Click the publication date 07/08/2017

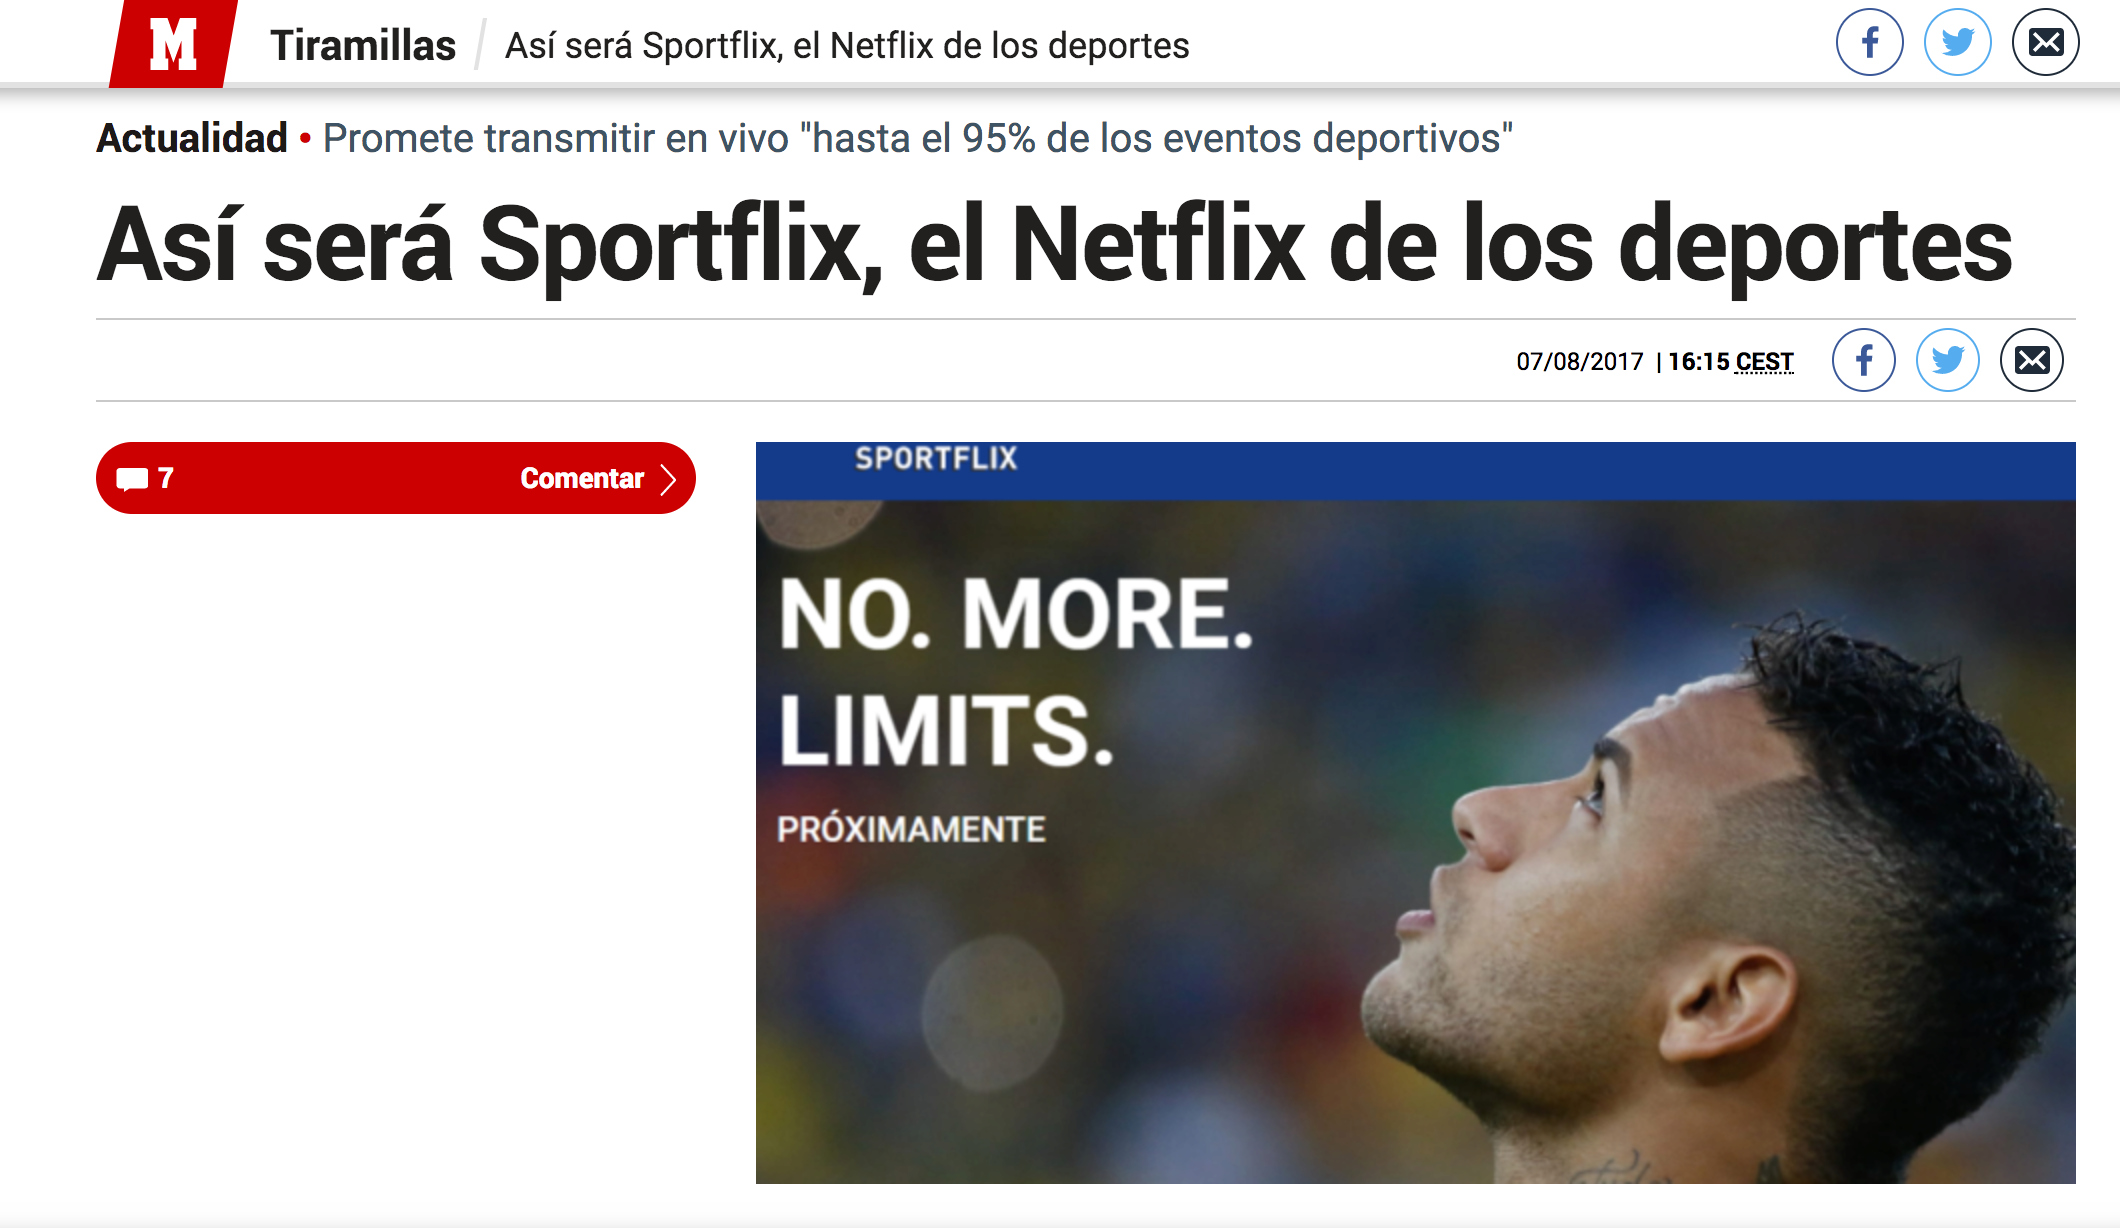1580,361
